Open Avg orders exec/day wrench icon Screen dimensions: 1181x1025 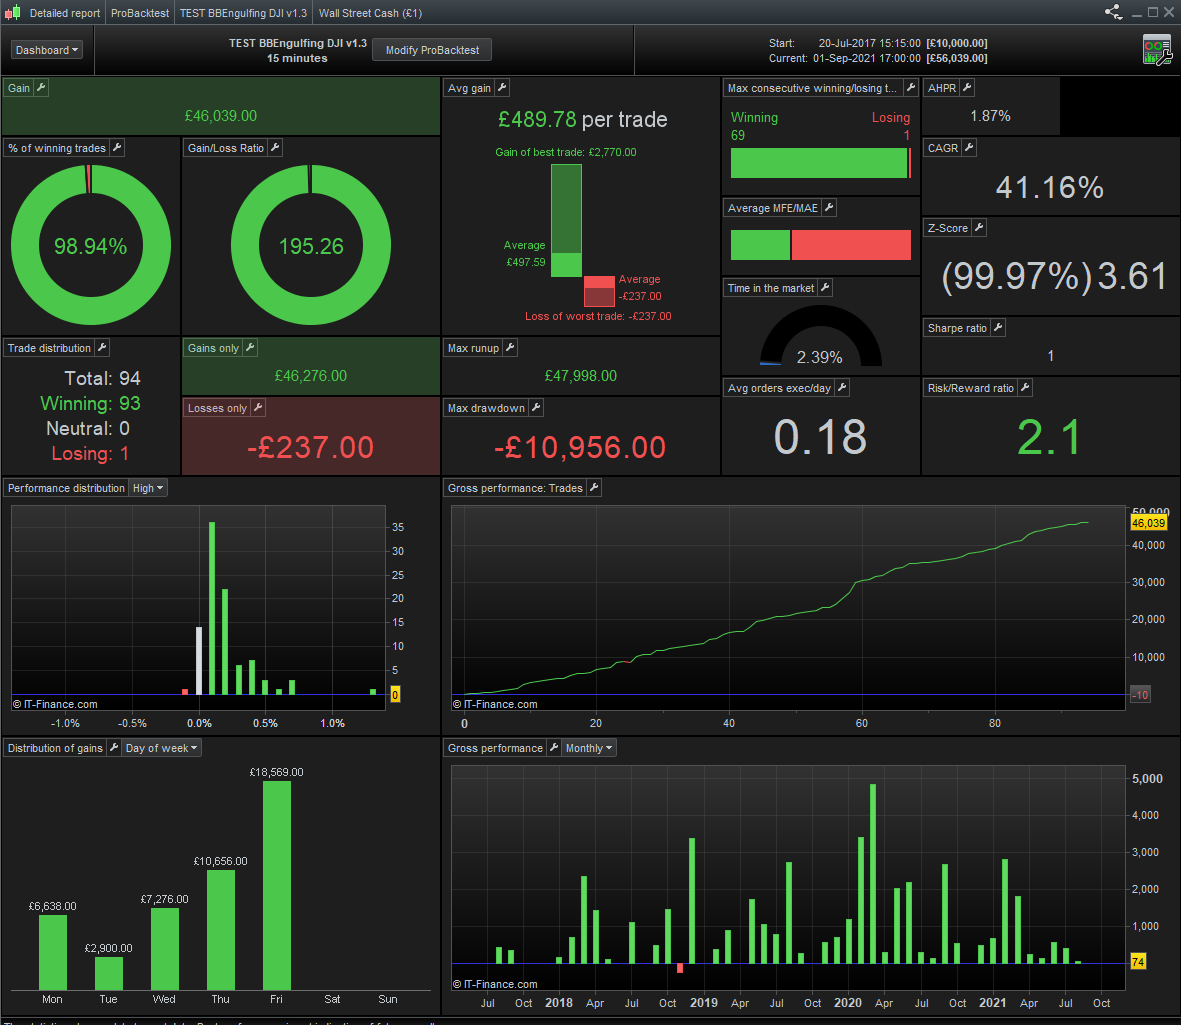point(842,388)
